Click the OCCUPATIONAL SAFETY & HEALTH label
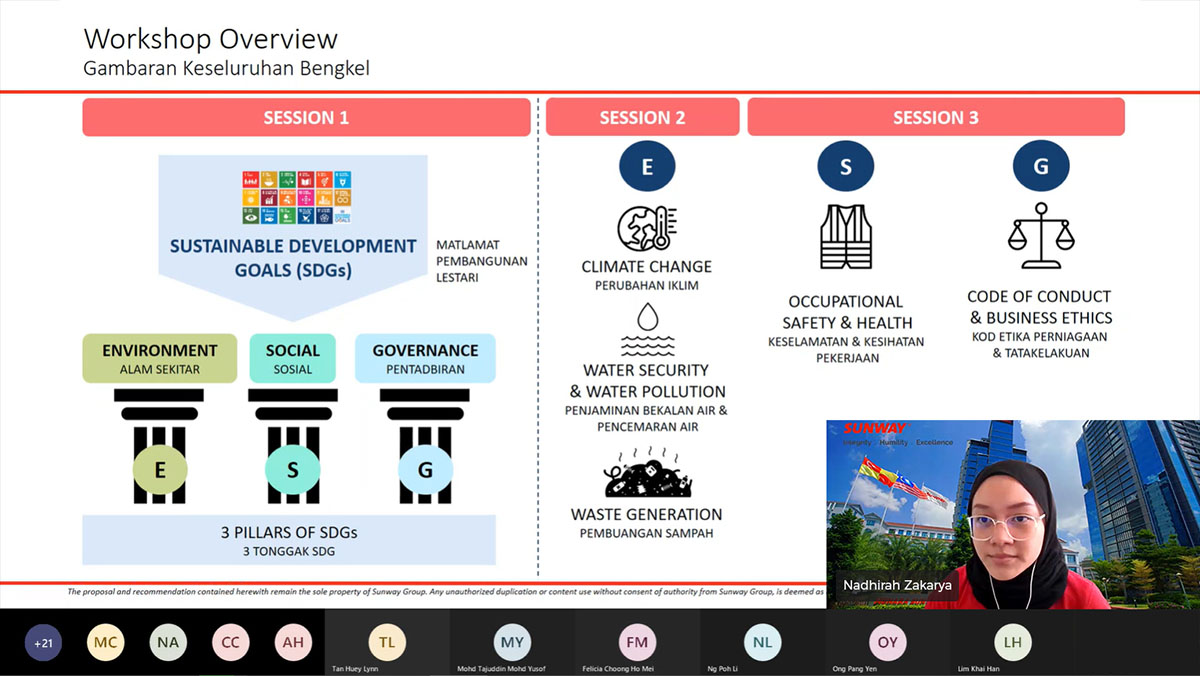Viewport: 1200px width, 676px height. click(846, 312)
